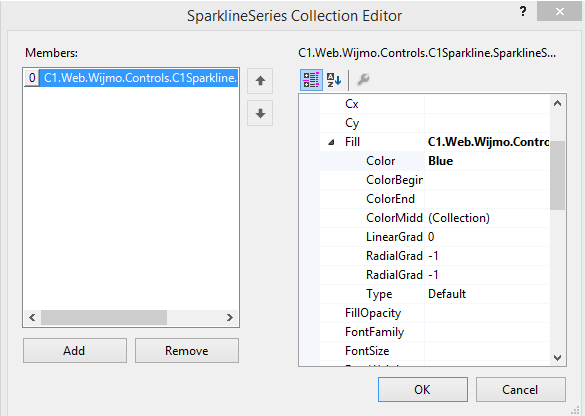Image resolution: width=585 pixels, height=416 pixels.
Task: Select the Fill property label
Action: coord(352,142)
